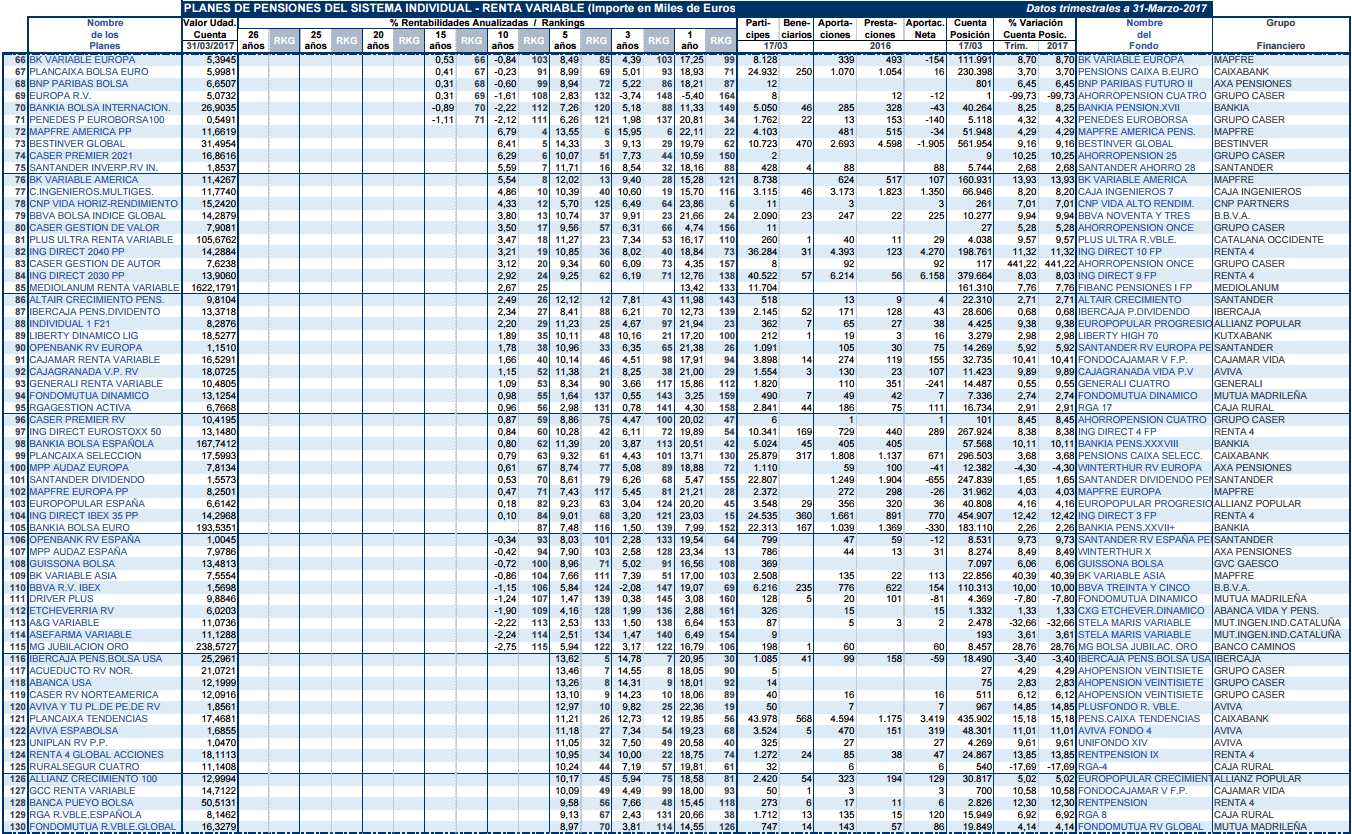Click fund name 'RENTPENSION IX'
The width and height of the screenshot is (1352, 834).
pos(1119,754)
